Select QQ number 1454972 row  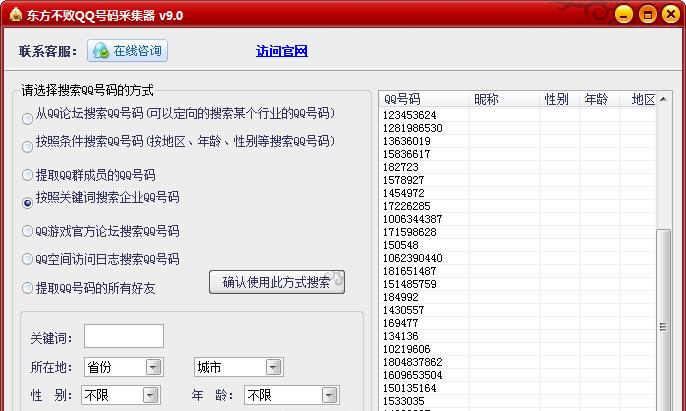point(518,193)
